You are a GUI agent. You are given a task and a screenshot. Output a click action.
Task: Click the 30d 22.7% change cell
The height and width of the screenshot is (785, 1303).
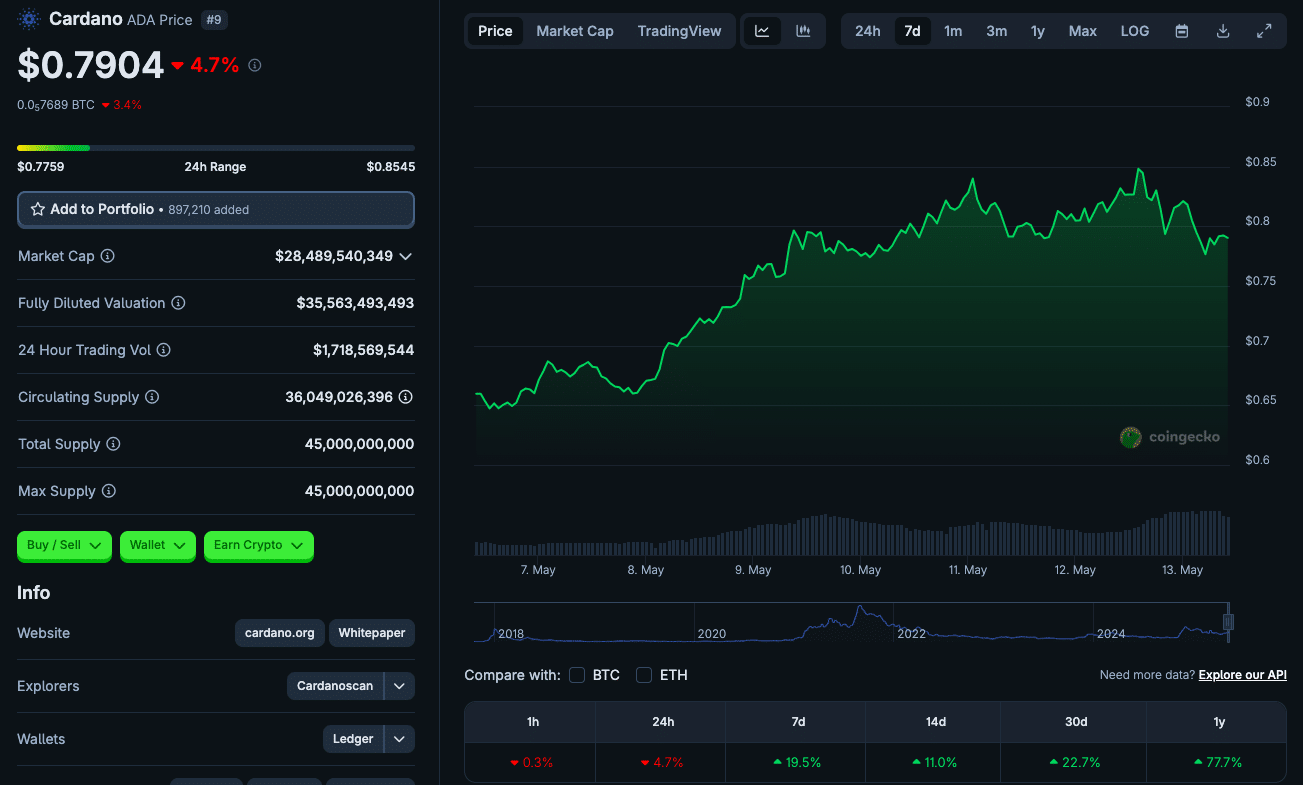point(1076,762)
